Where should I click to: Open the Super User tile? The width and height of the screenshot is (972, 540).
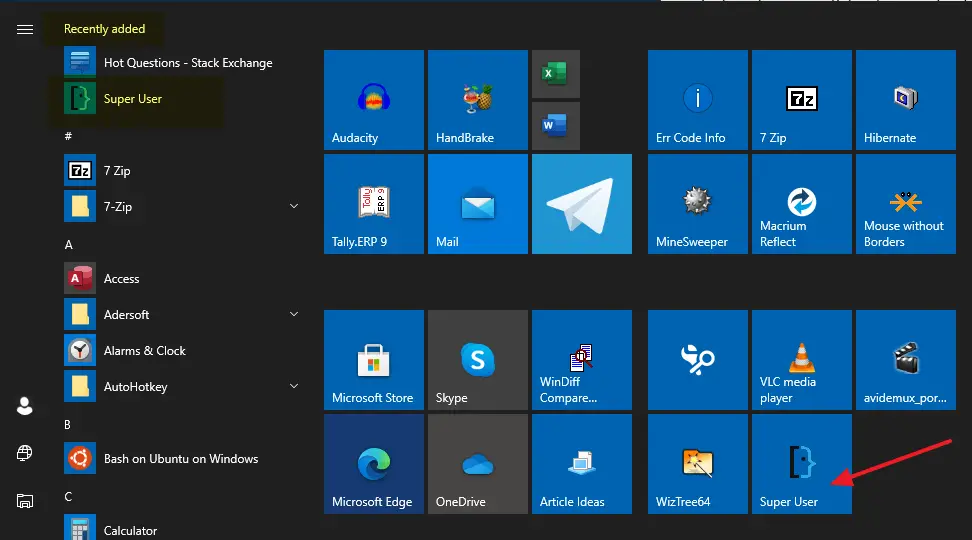(x=802, y=464)
